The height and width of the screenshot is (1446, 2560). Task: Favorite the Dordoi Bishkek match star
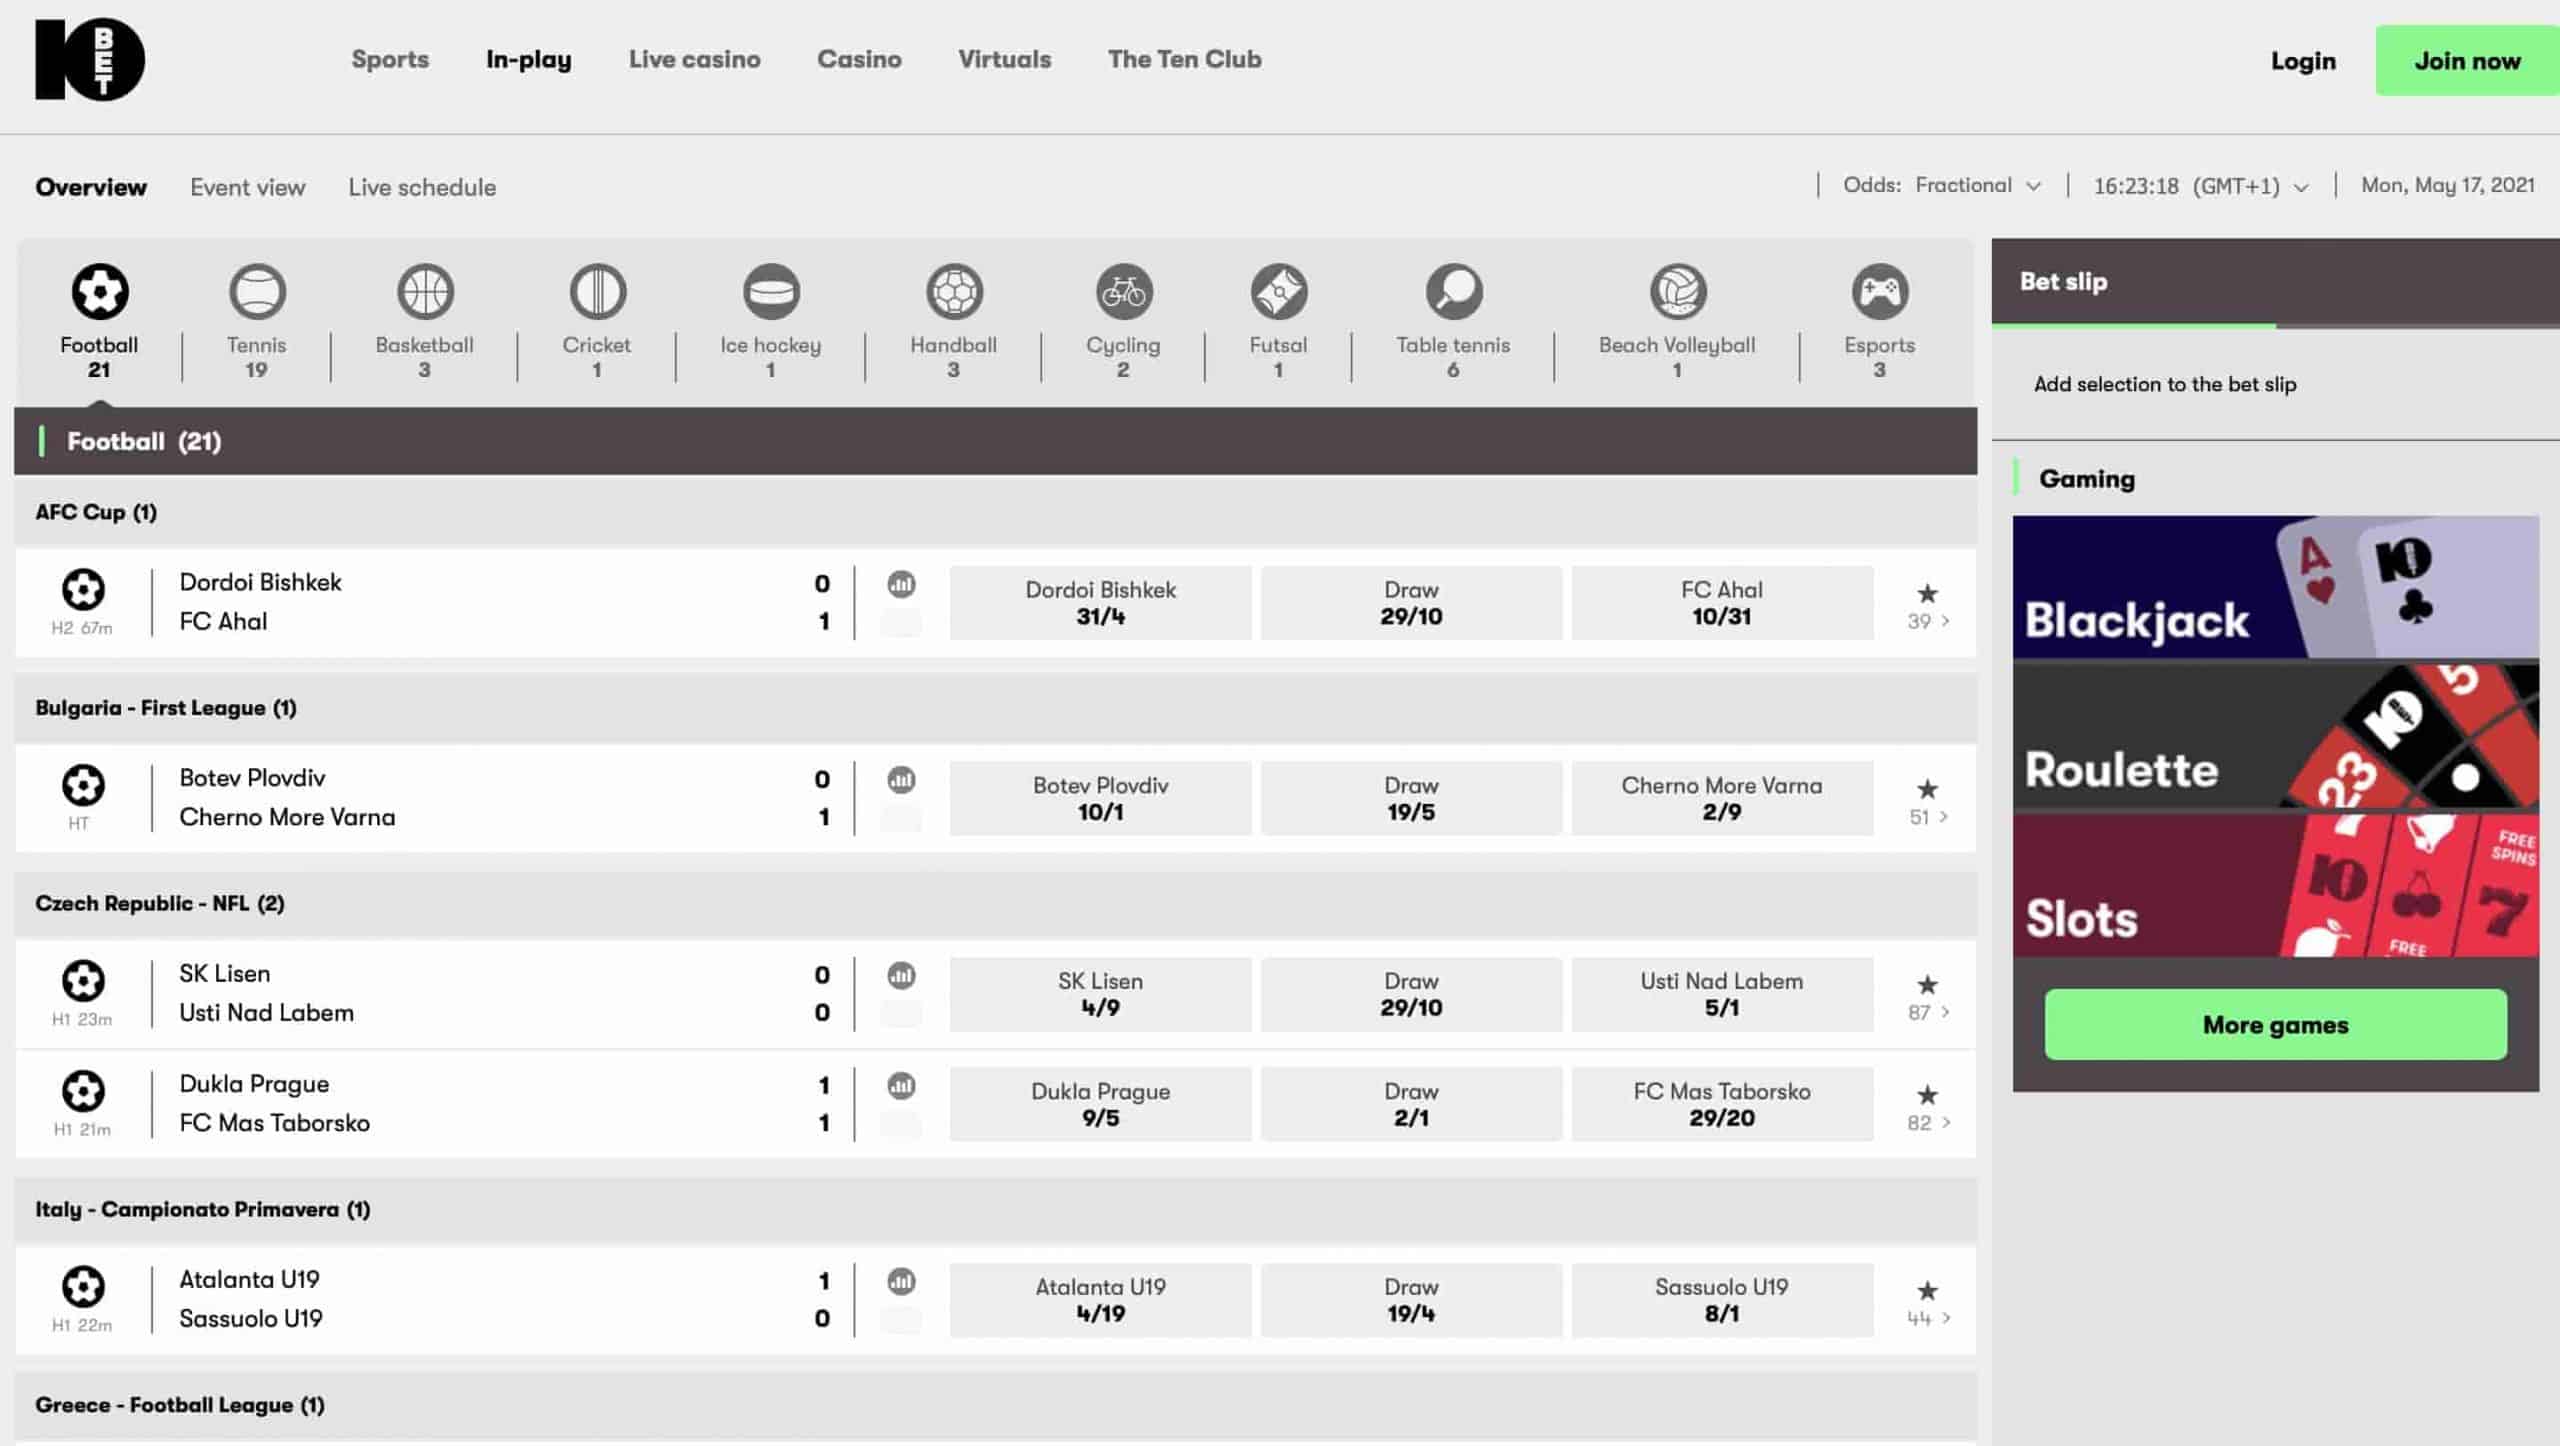coord(1927,593)
